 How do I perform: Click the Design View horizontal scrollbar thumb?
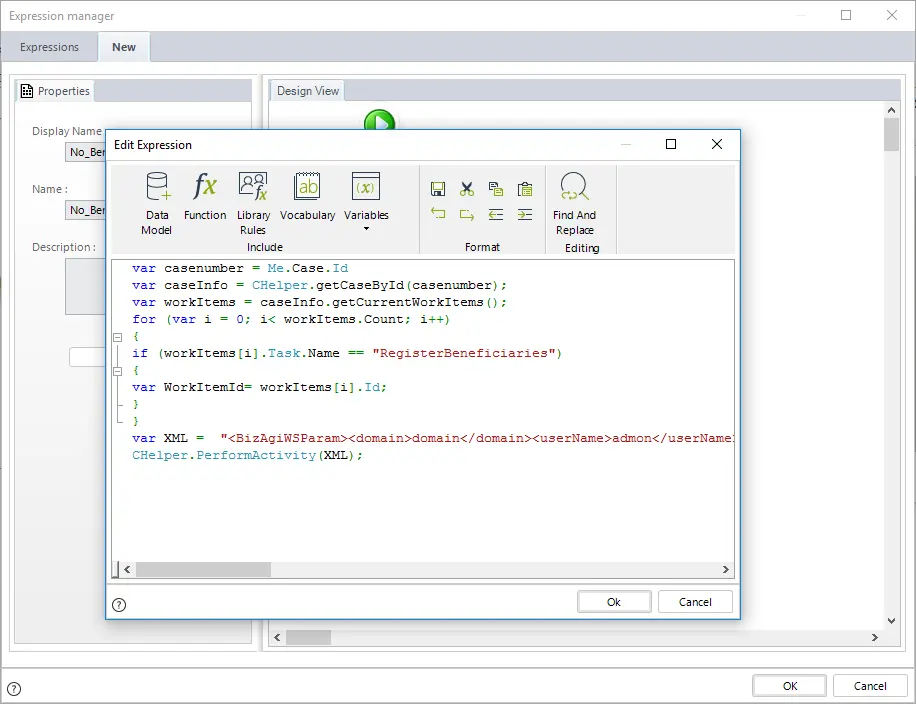[308, 637]
